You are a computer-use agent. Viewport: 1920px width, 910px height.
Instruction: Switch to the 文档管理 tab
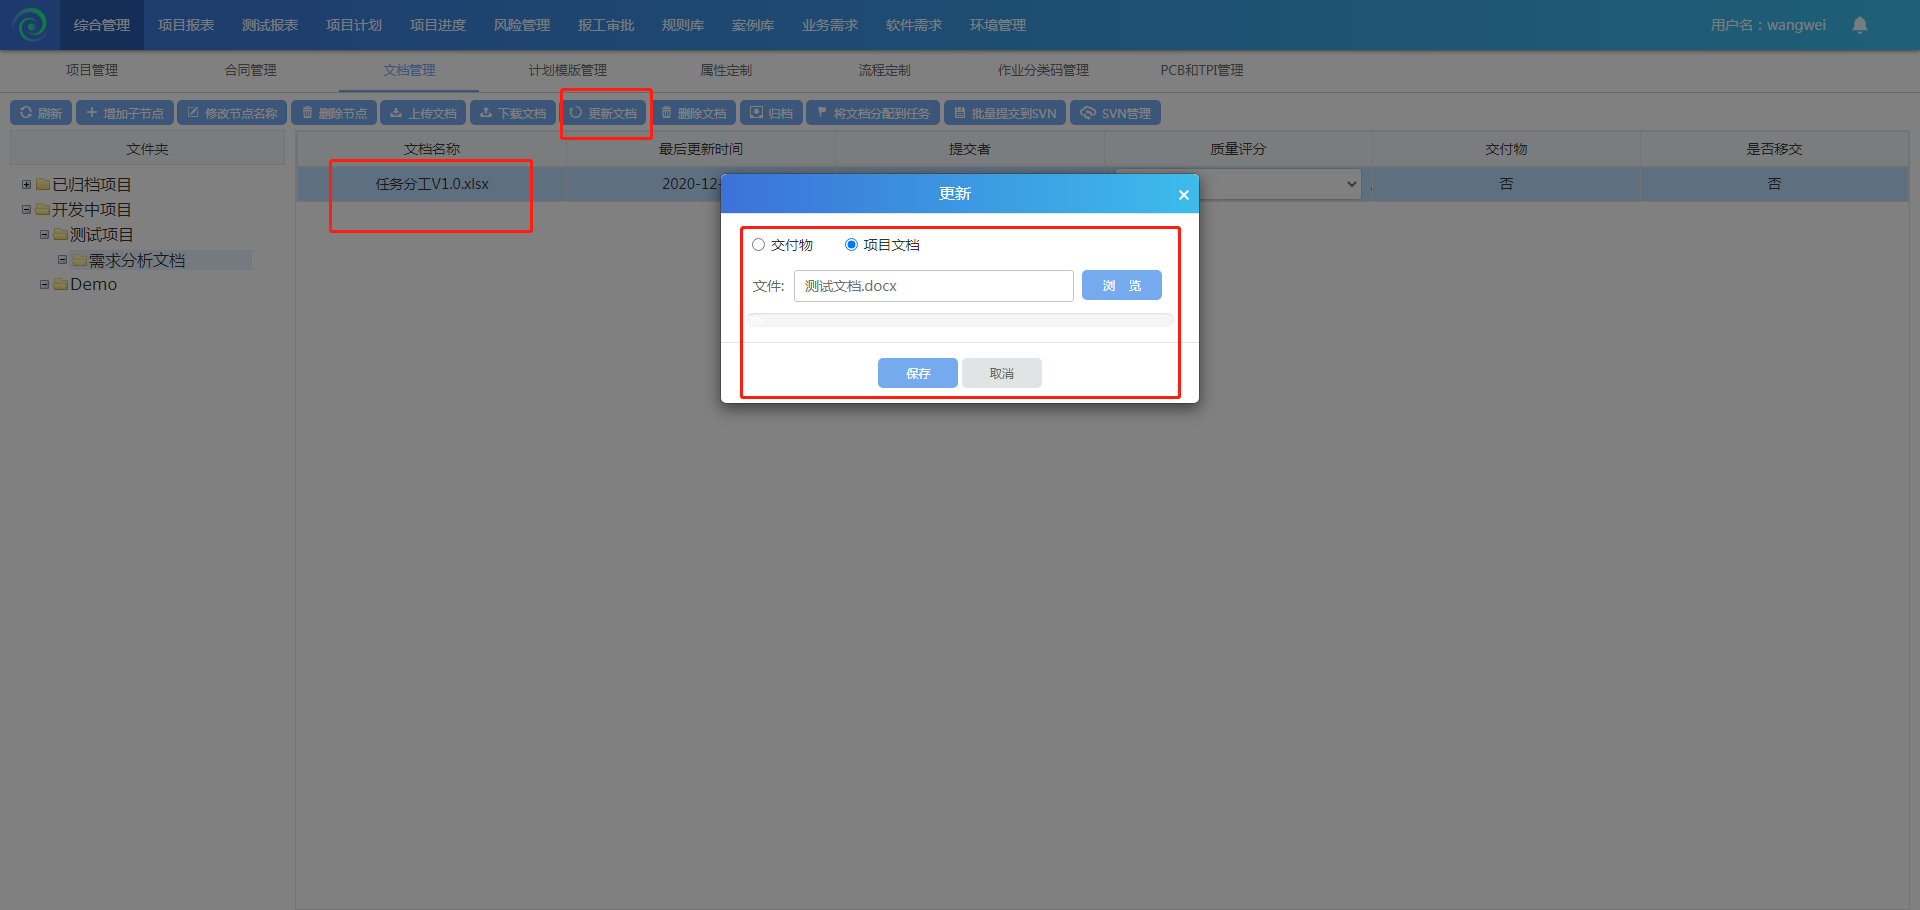(409, 70)
